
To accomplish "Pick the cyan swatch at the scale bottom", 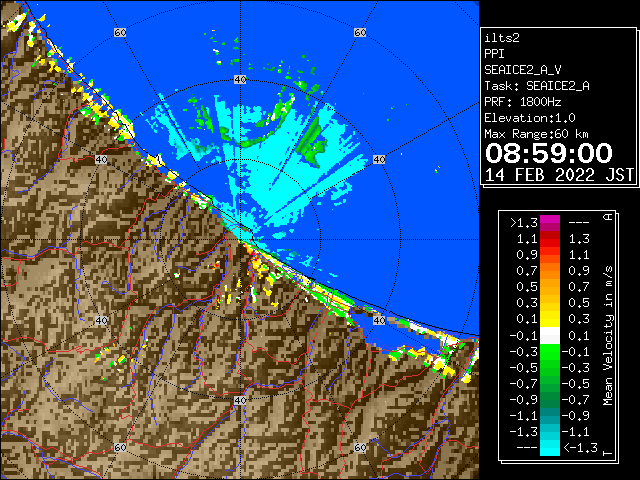I will click(x=550, y=448).
